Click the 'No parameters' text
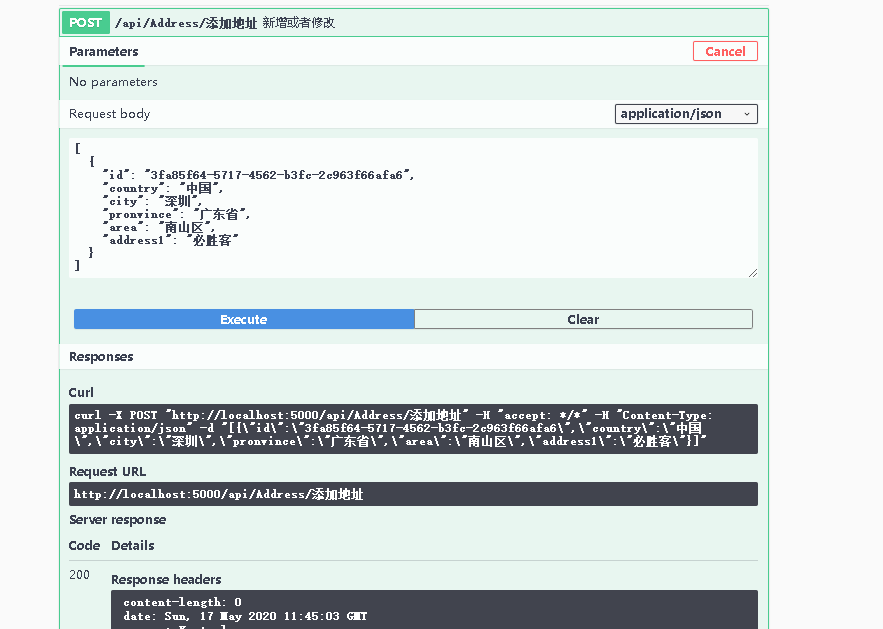Screen dimensions: 883x629 click(113, 82)
